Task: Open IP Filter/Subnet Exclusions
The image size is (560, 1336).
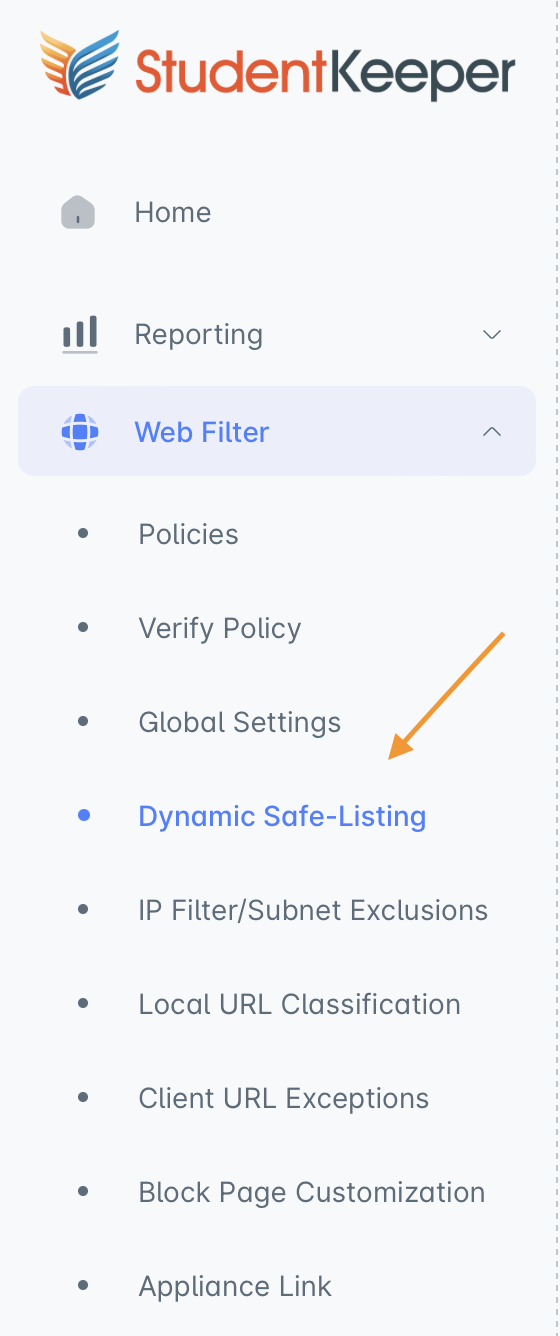Action: (313, 910)
